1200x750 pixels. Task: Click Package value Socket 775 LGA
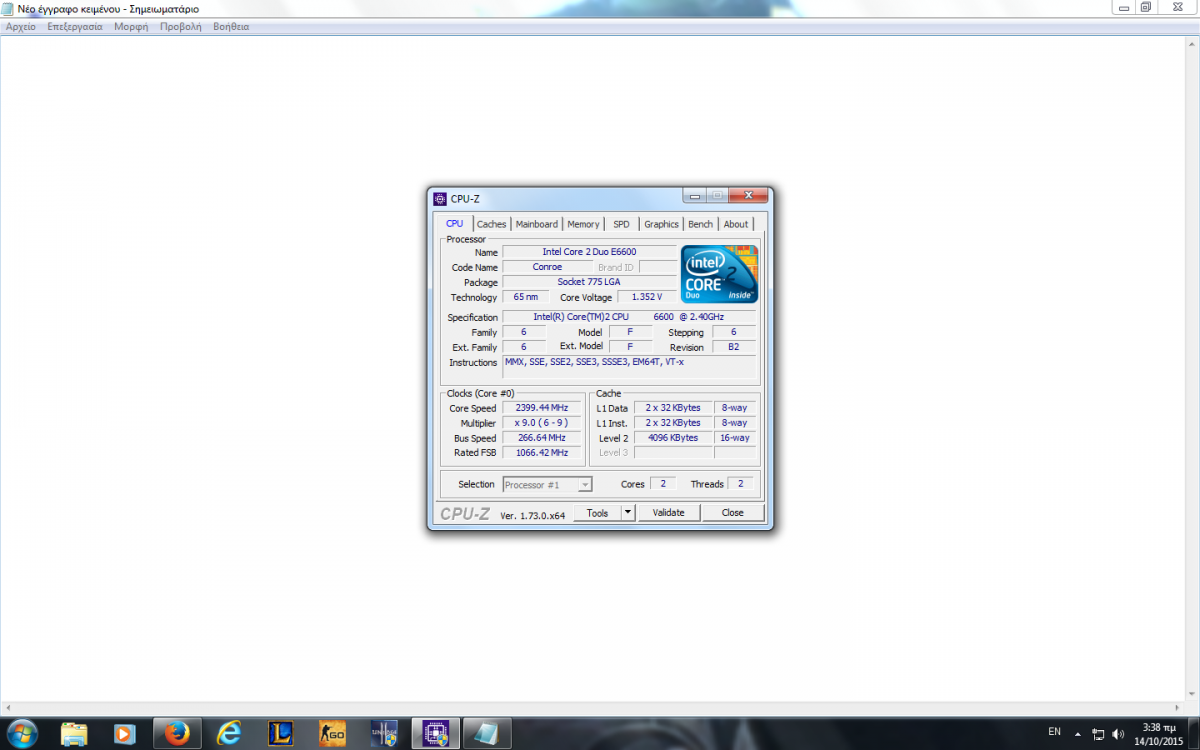[590, 282]
